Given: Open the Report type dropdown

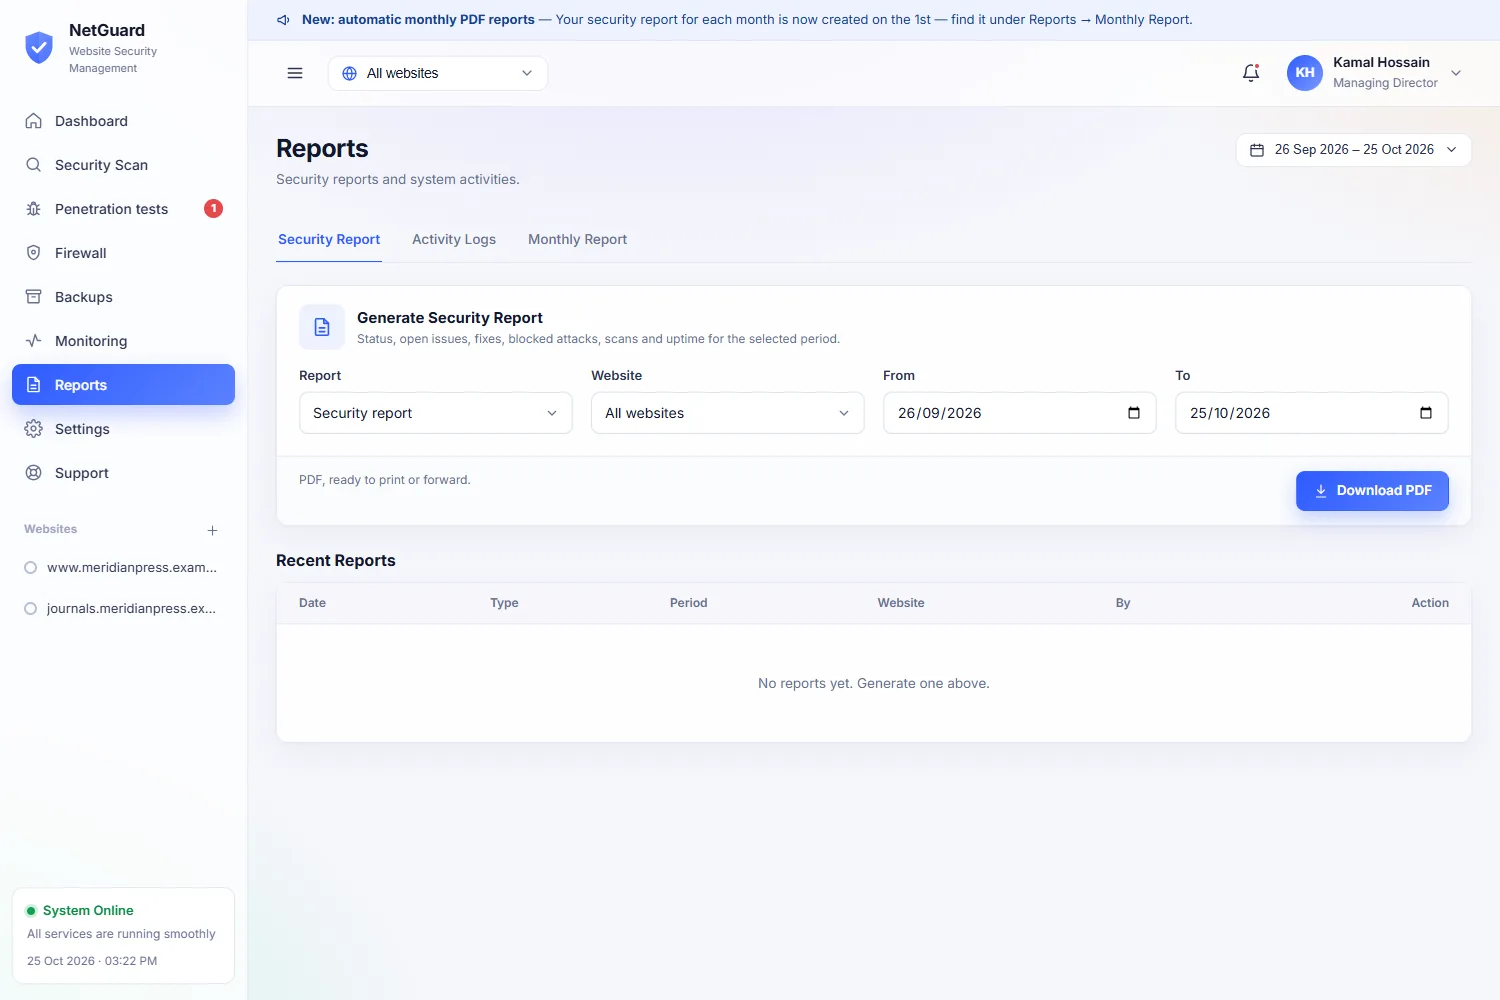Looking at the screenshot, I should tap(436, 413).
